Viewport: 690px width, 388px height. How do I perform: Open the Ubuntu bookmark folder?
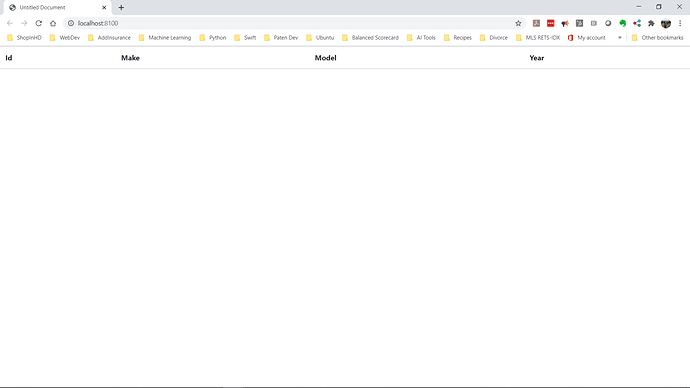[320, 38]
